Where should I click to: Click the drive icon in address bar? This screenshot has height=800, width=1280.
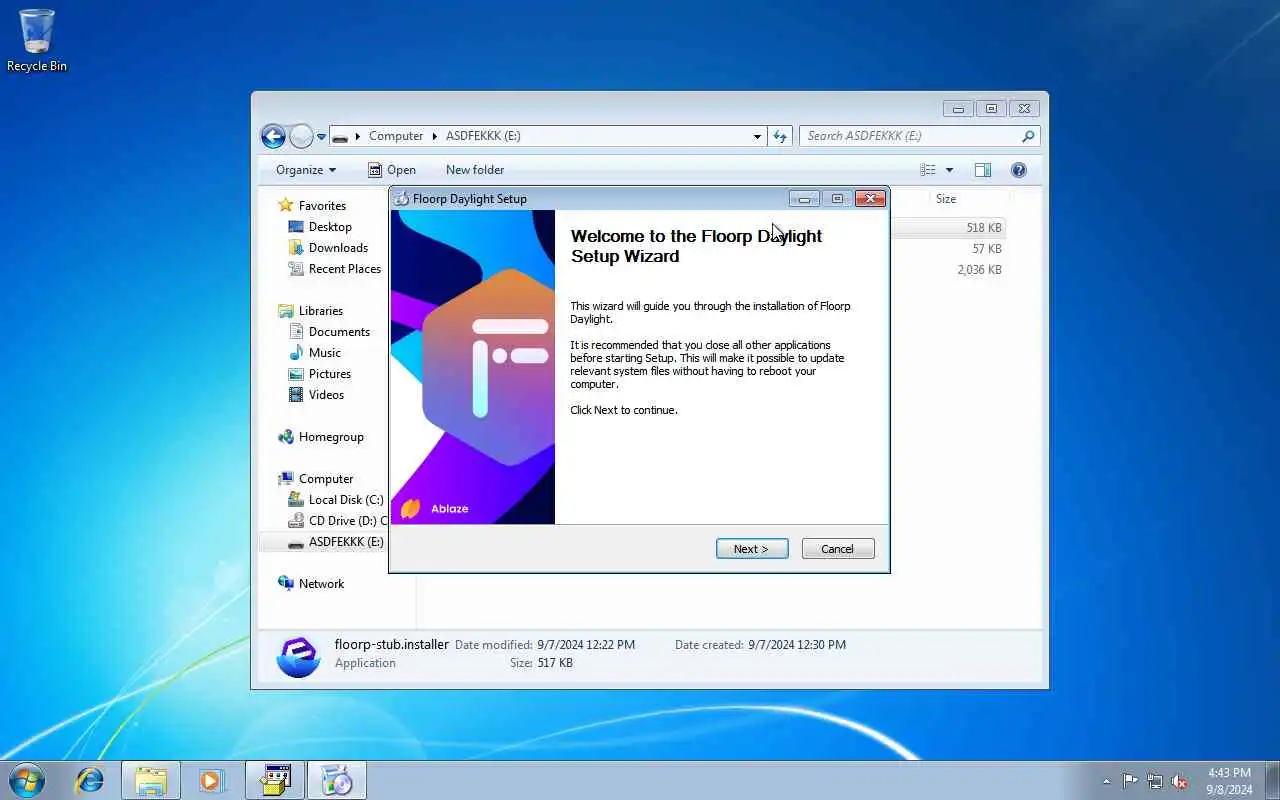coord(341,136)
